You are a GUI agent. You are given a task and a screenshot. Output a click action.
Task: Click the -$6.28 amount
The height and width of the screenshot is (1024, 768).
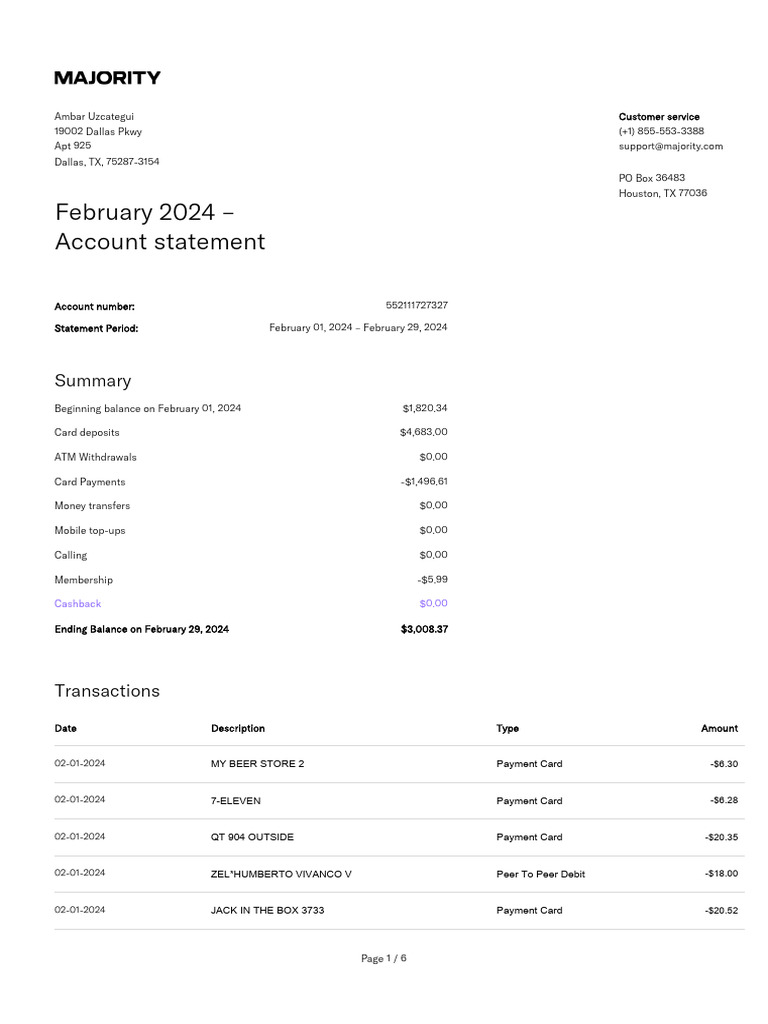724,801
